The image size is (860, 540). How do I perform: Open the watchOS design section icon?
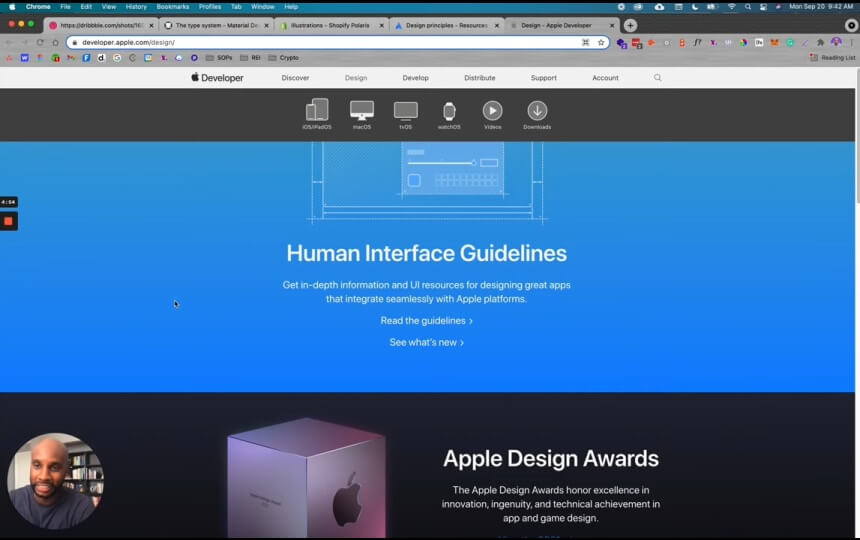pyautogui.click(x=449, y=111)
